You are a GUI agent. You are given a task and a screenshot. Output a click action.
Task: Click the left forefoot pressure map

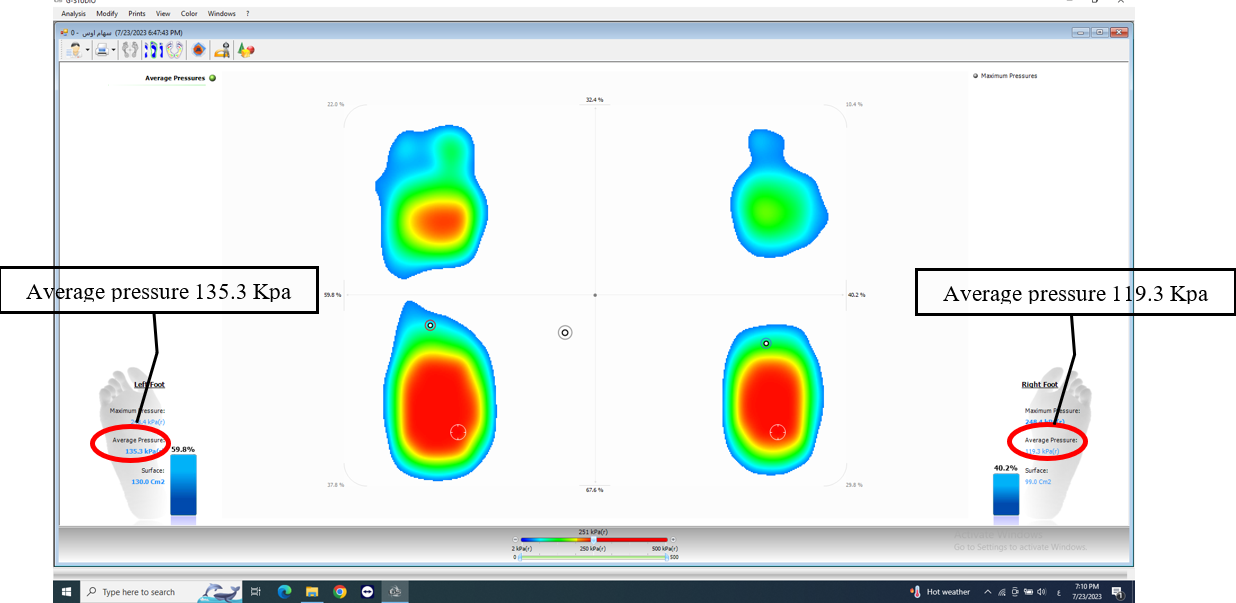pyautogui.click(x=432, y=203)
